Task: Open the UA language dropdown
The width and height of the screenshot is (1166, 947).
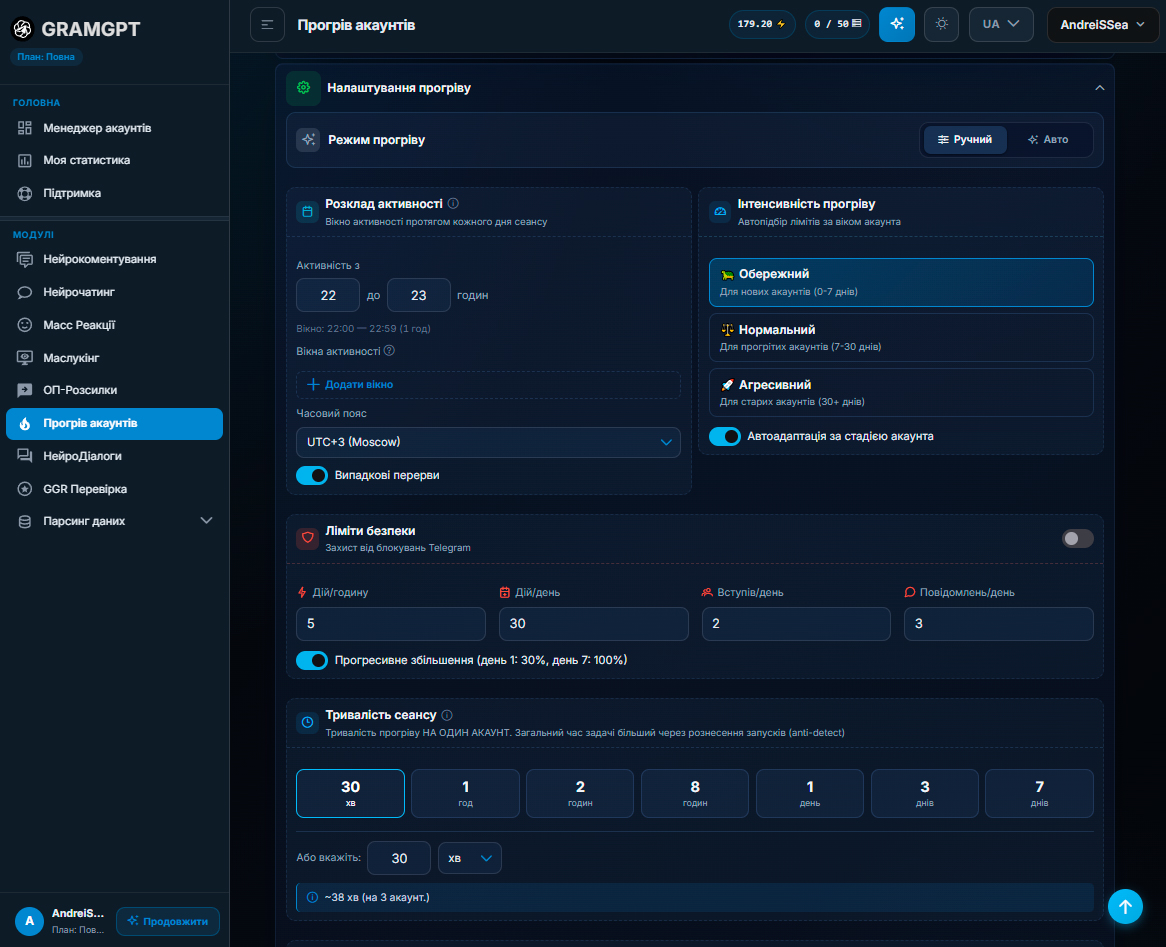Action: [1001, 25]
